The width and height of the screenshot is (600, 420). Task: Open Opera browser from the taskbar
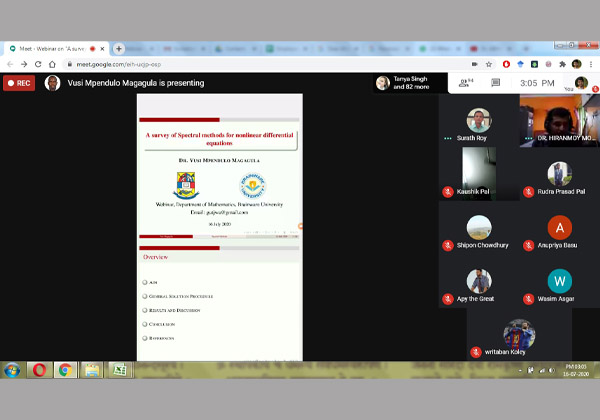click(x=39, y=370)
